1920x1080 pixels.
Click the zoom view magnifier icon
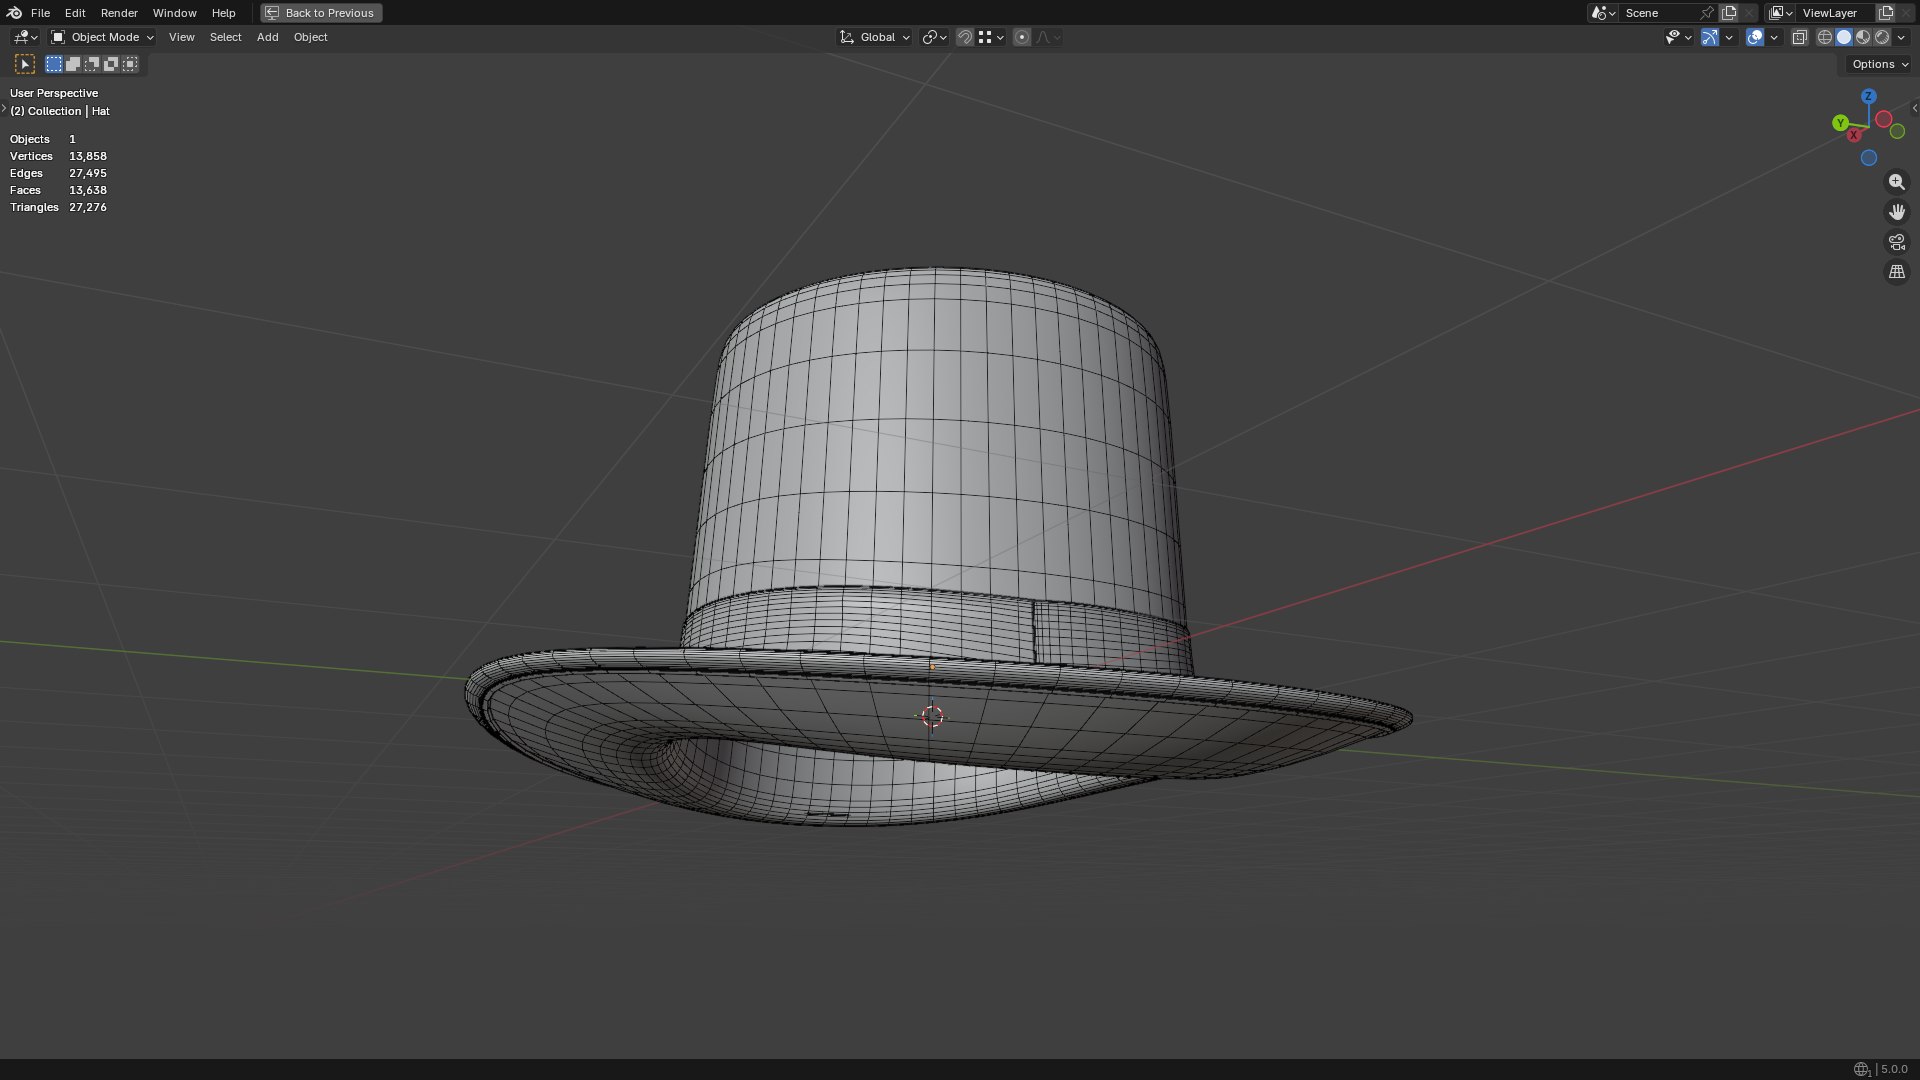[x=1896, y=182]
